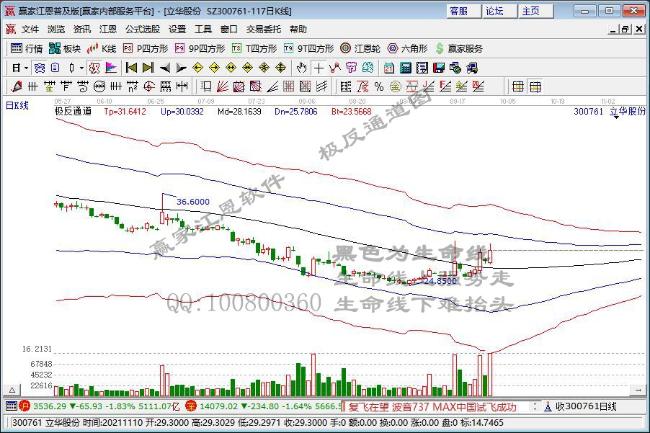Click yellow diamond left-arrow icon
Viewport: 650px width, 433px height.
click(198, 68)
